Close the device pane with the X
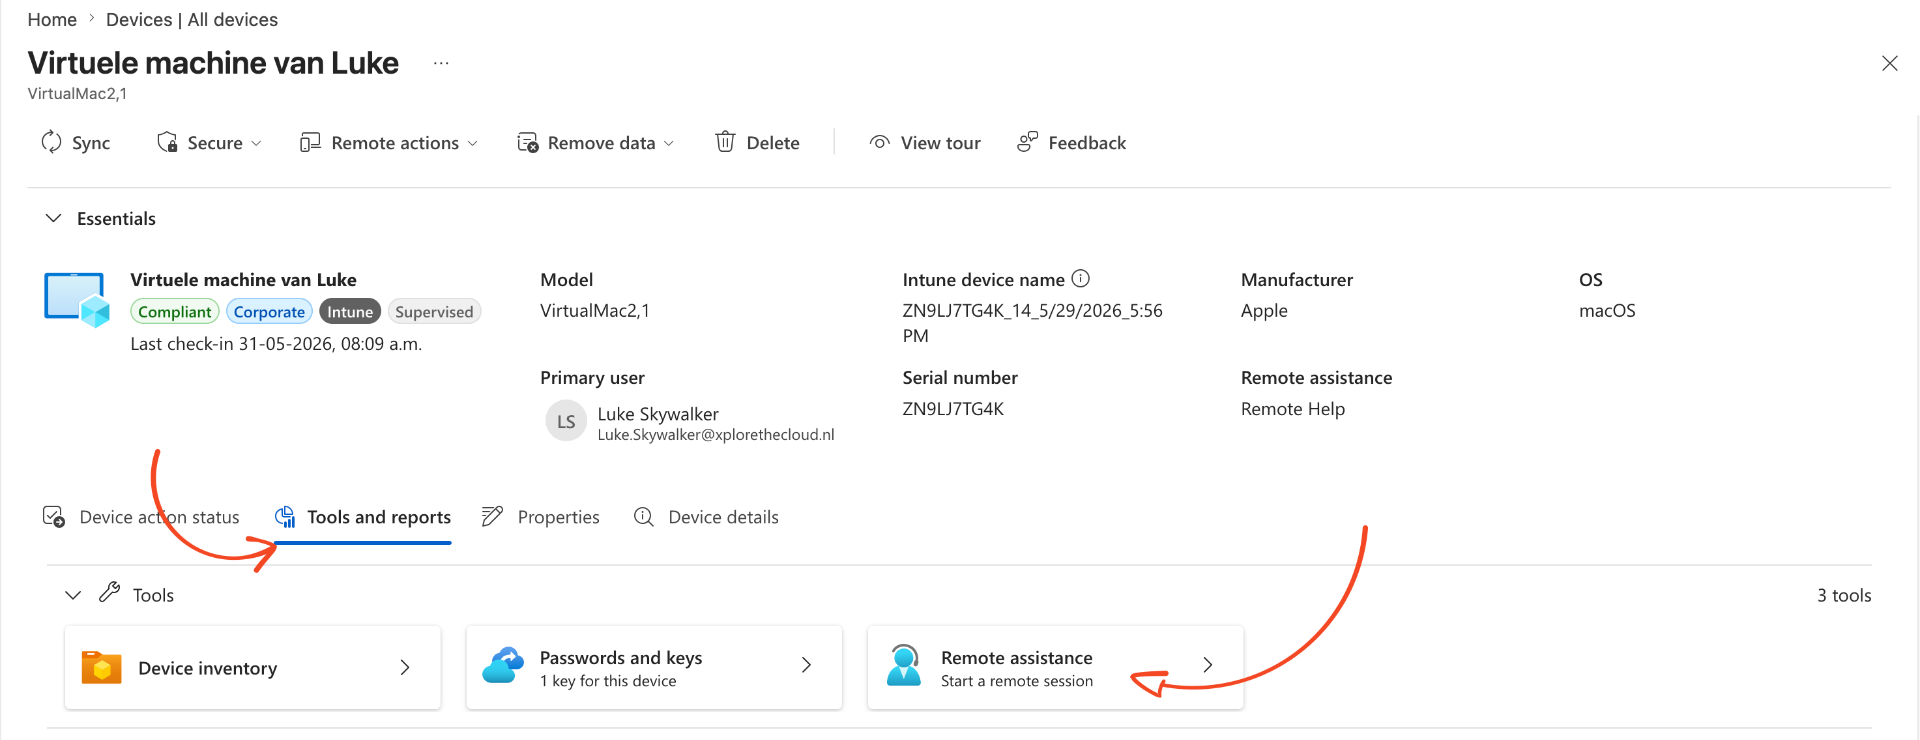This screenshot has height=740, width=1920. click(x=1889, y=63)
